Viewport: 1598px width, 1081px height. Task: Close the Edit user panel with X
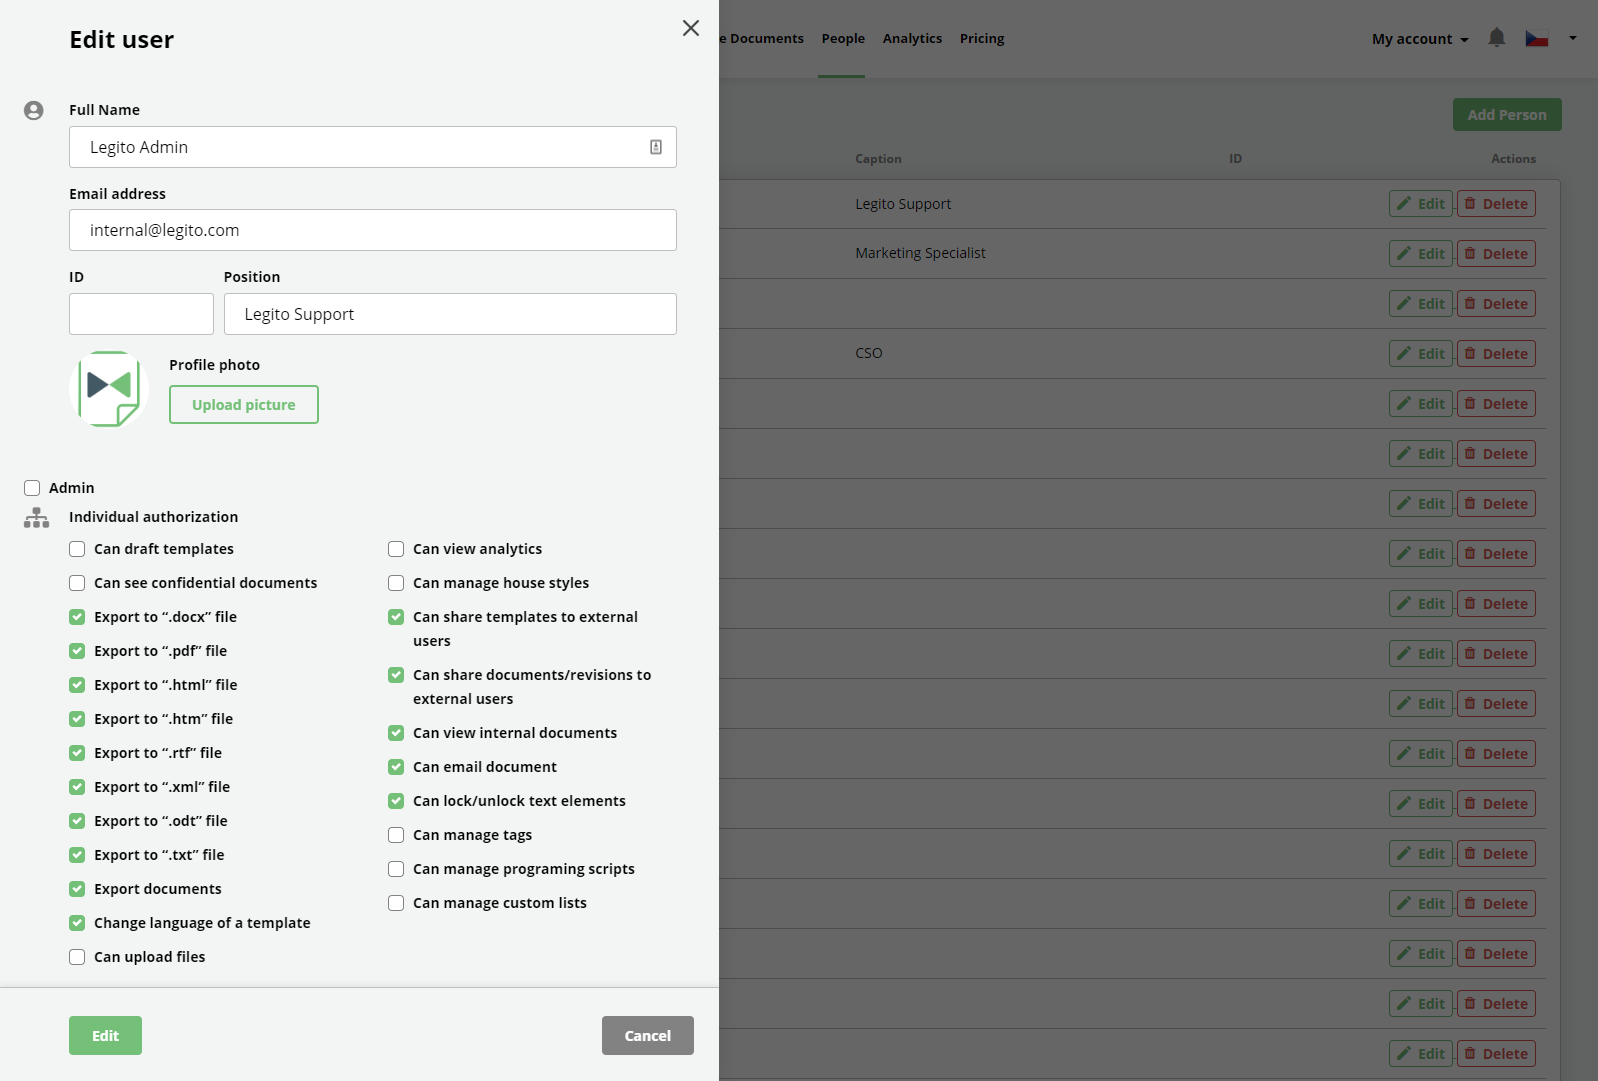(690, 28)
